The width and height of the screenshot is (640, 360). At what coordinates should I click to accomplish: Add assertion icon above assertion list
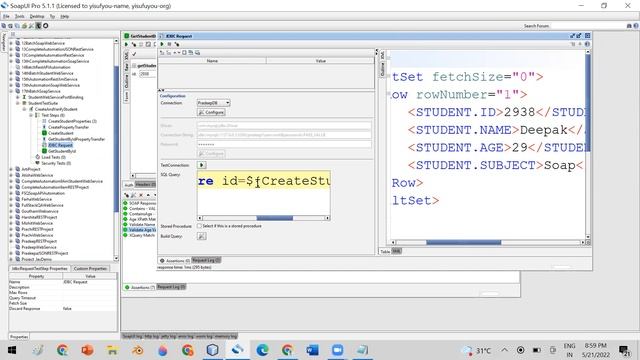point(127,196)
